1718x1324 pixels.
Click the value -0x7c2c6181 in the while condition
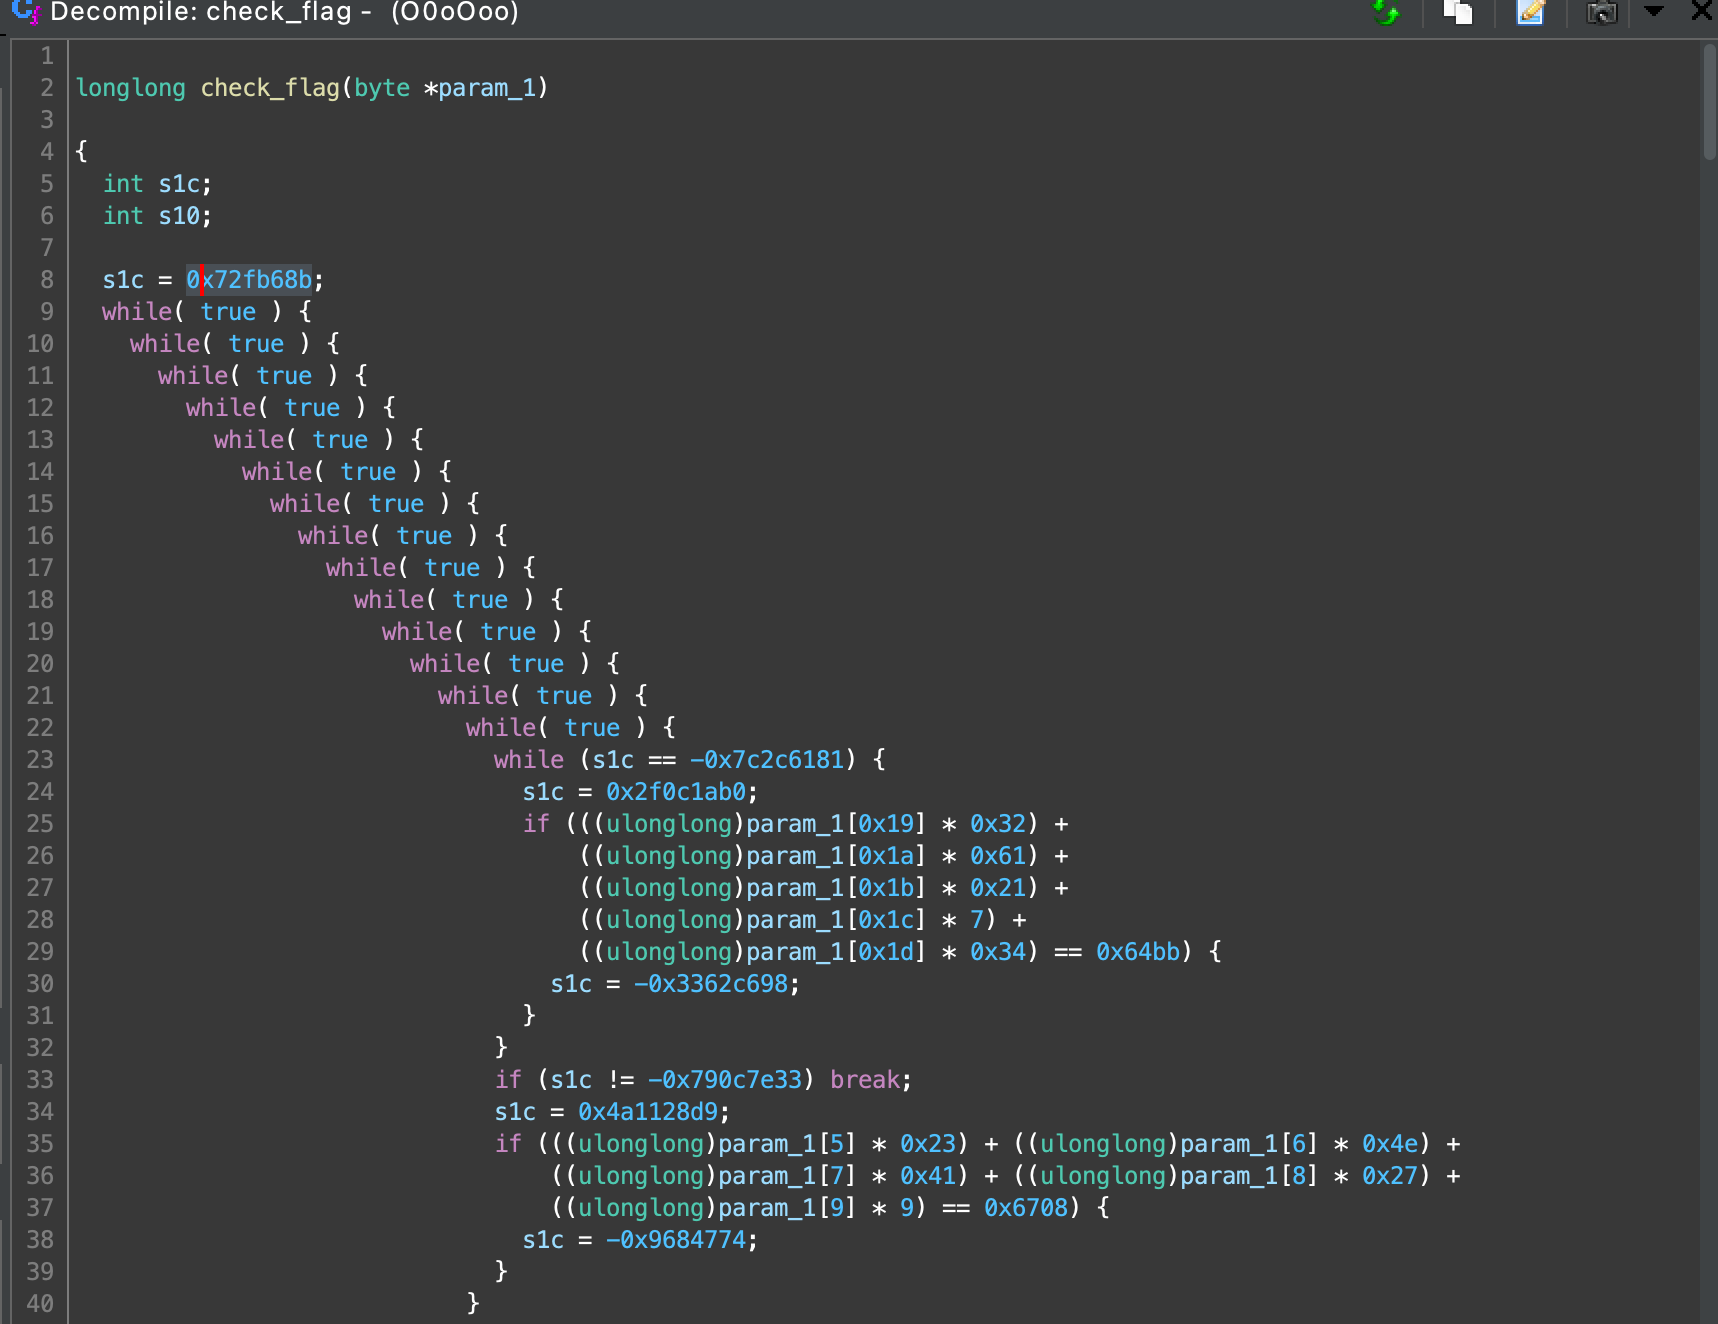click(x=767, y=760)
